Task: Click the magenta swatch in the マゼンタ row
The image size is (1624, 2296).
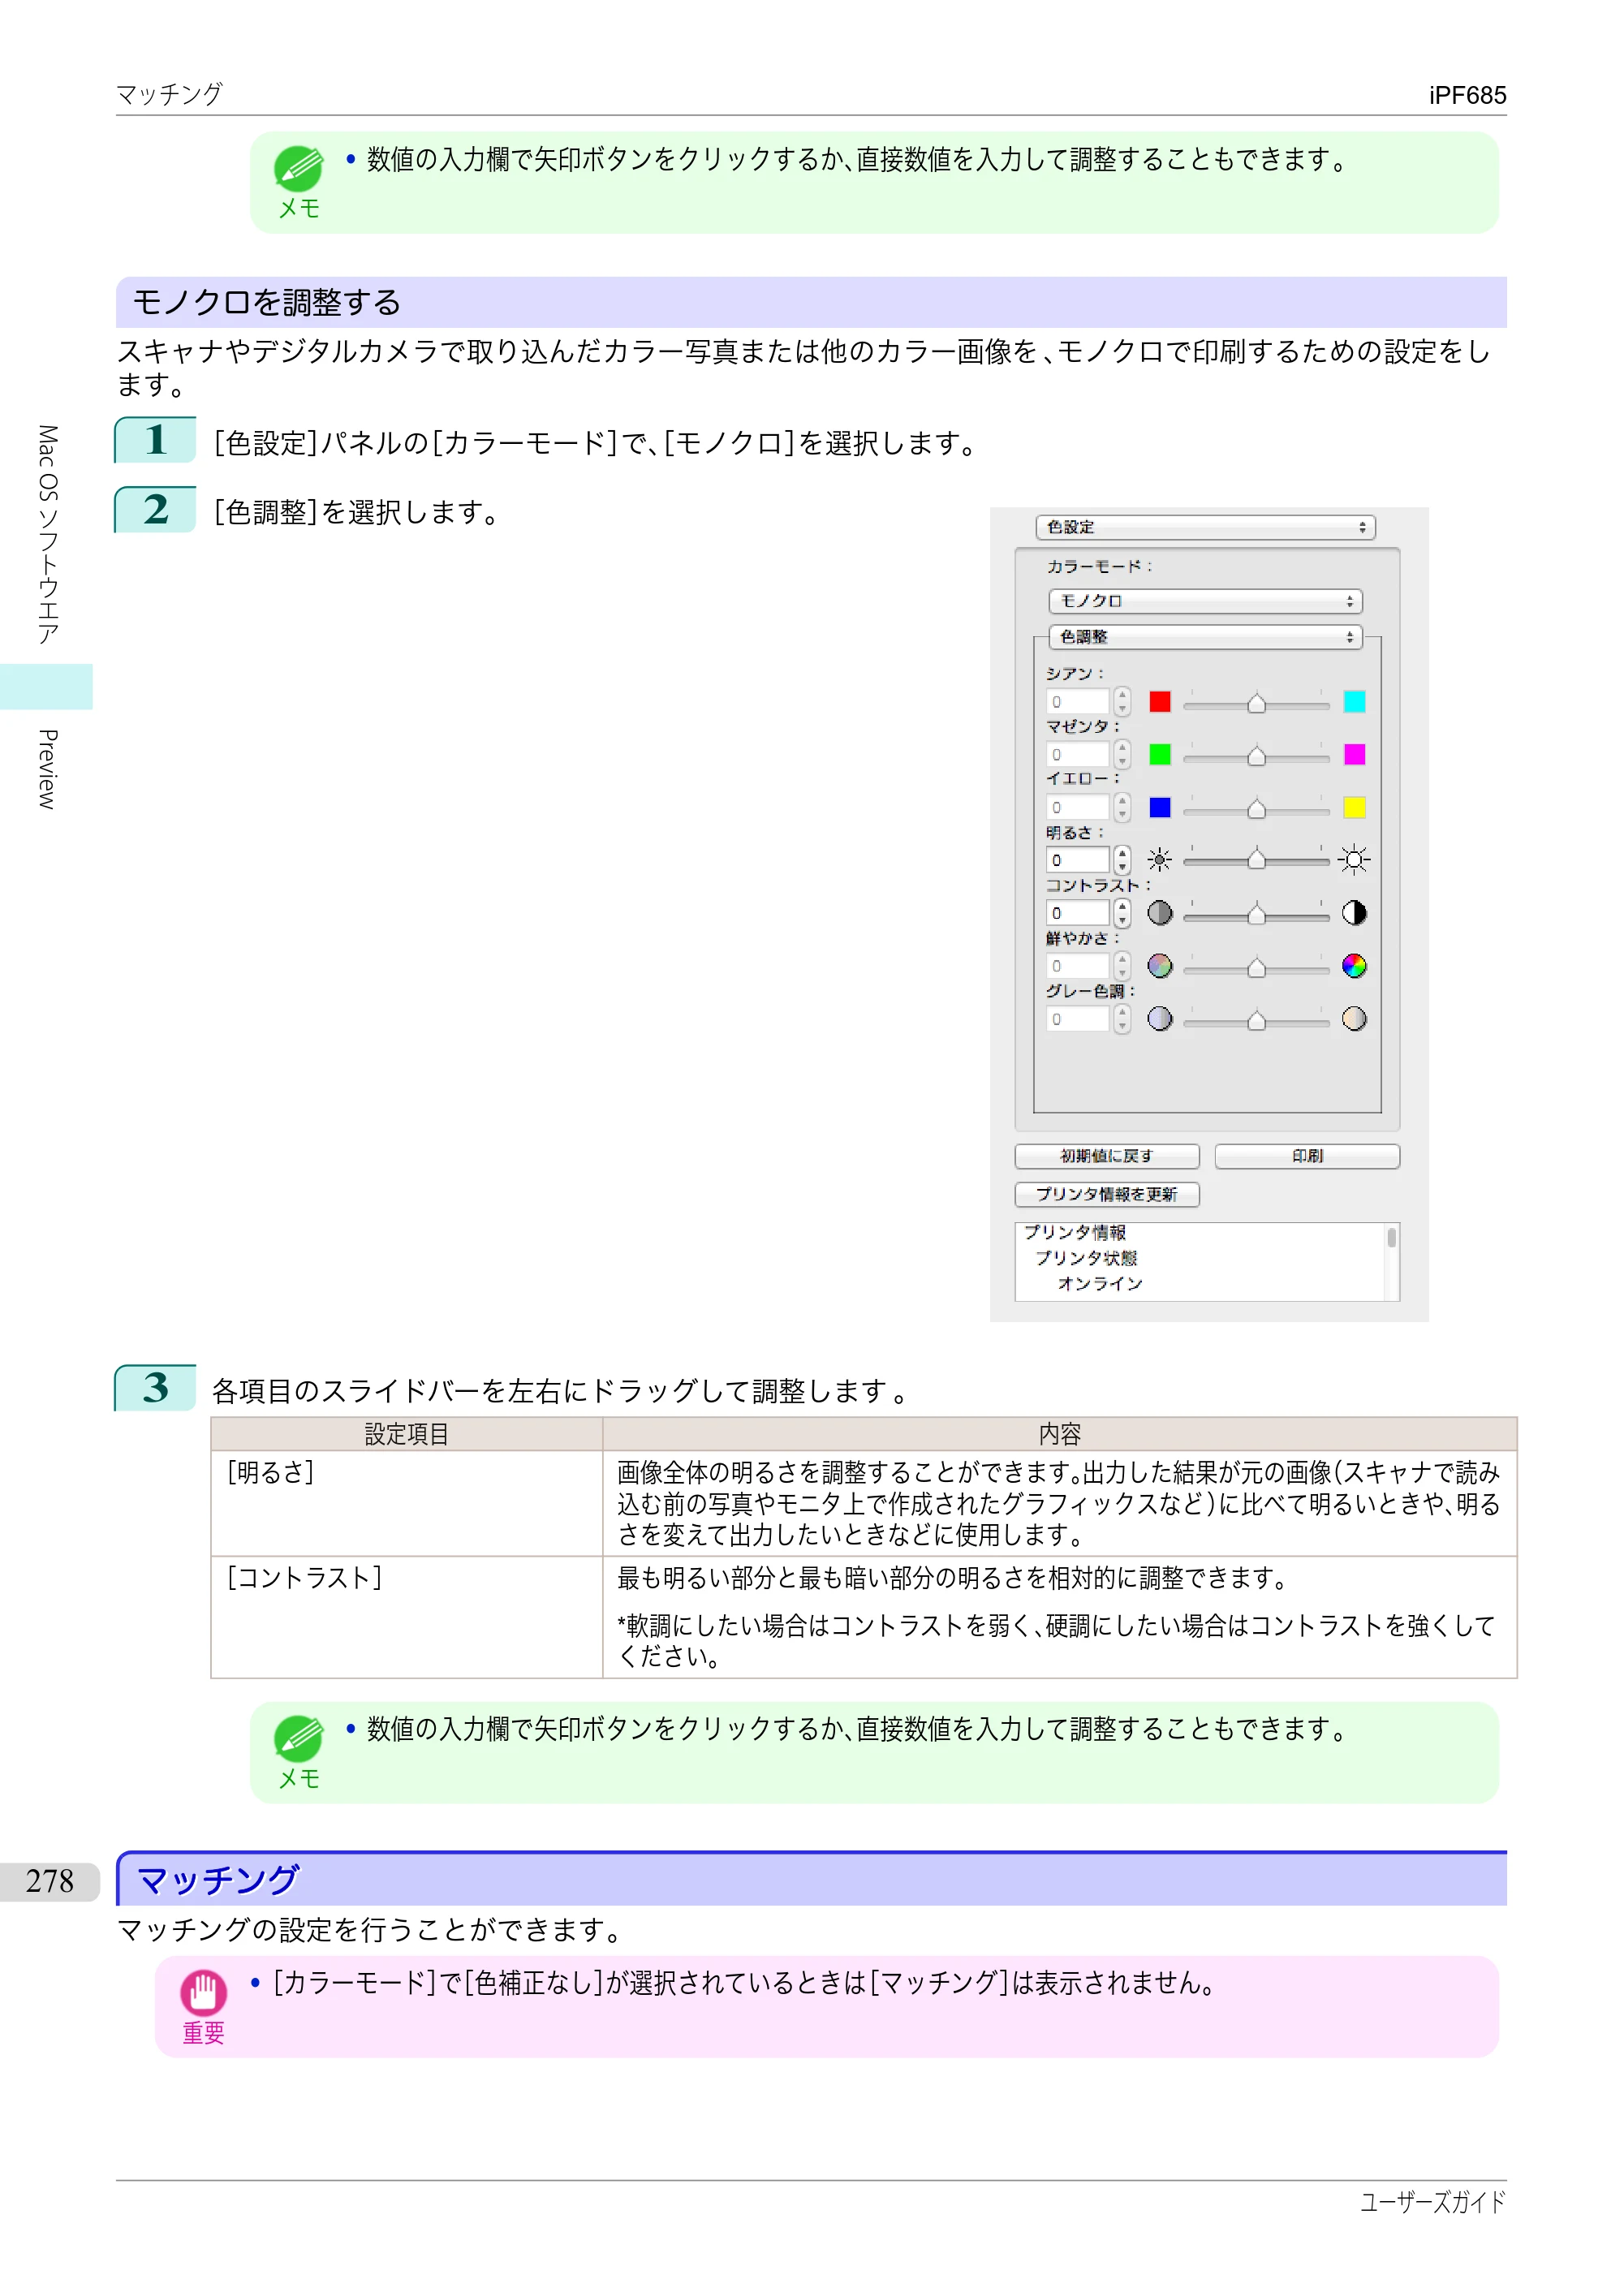Action: click(x=1354, y=755)
